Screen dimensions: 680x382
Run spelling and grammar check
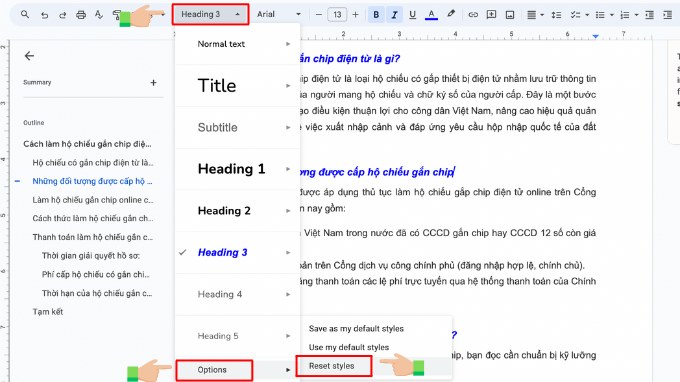[99, 15]
